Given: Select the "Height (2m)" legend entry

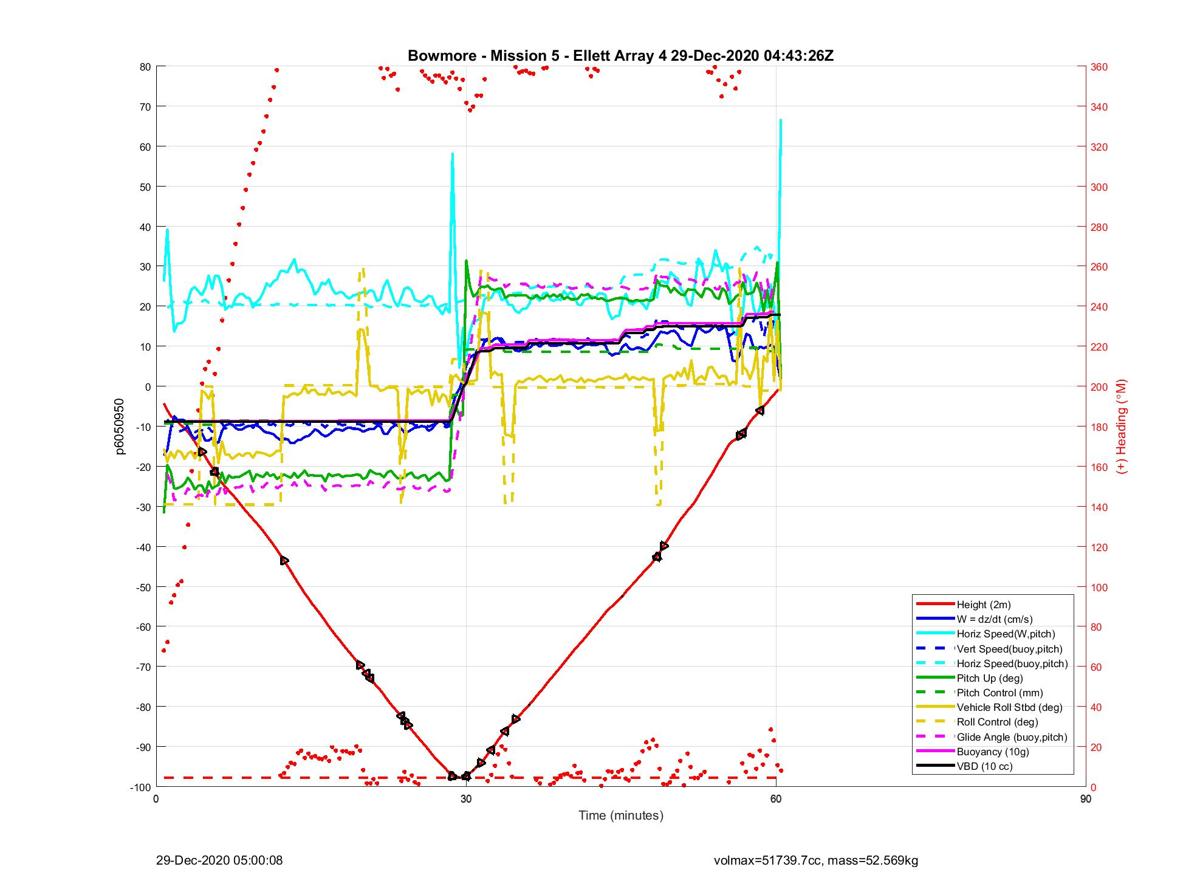Looking at the screenshot, I should [x=986, y=605].
